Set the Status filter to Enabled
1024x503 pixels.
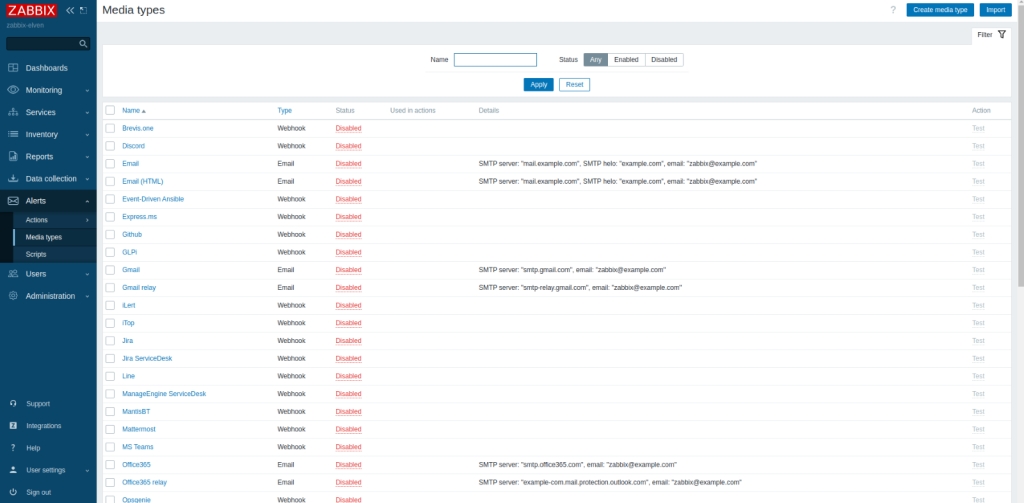click(626, 60)
